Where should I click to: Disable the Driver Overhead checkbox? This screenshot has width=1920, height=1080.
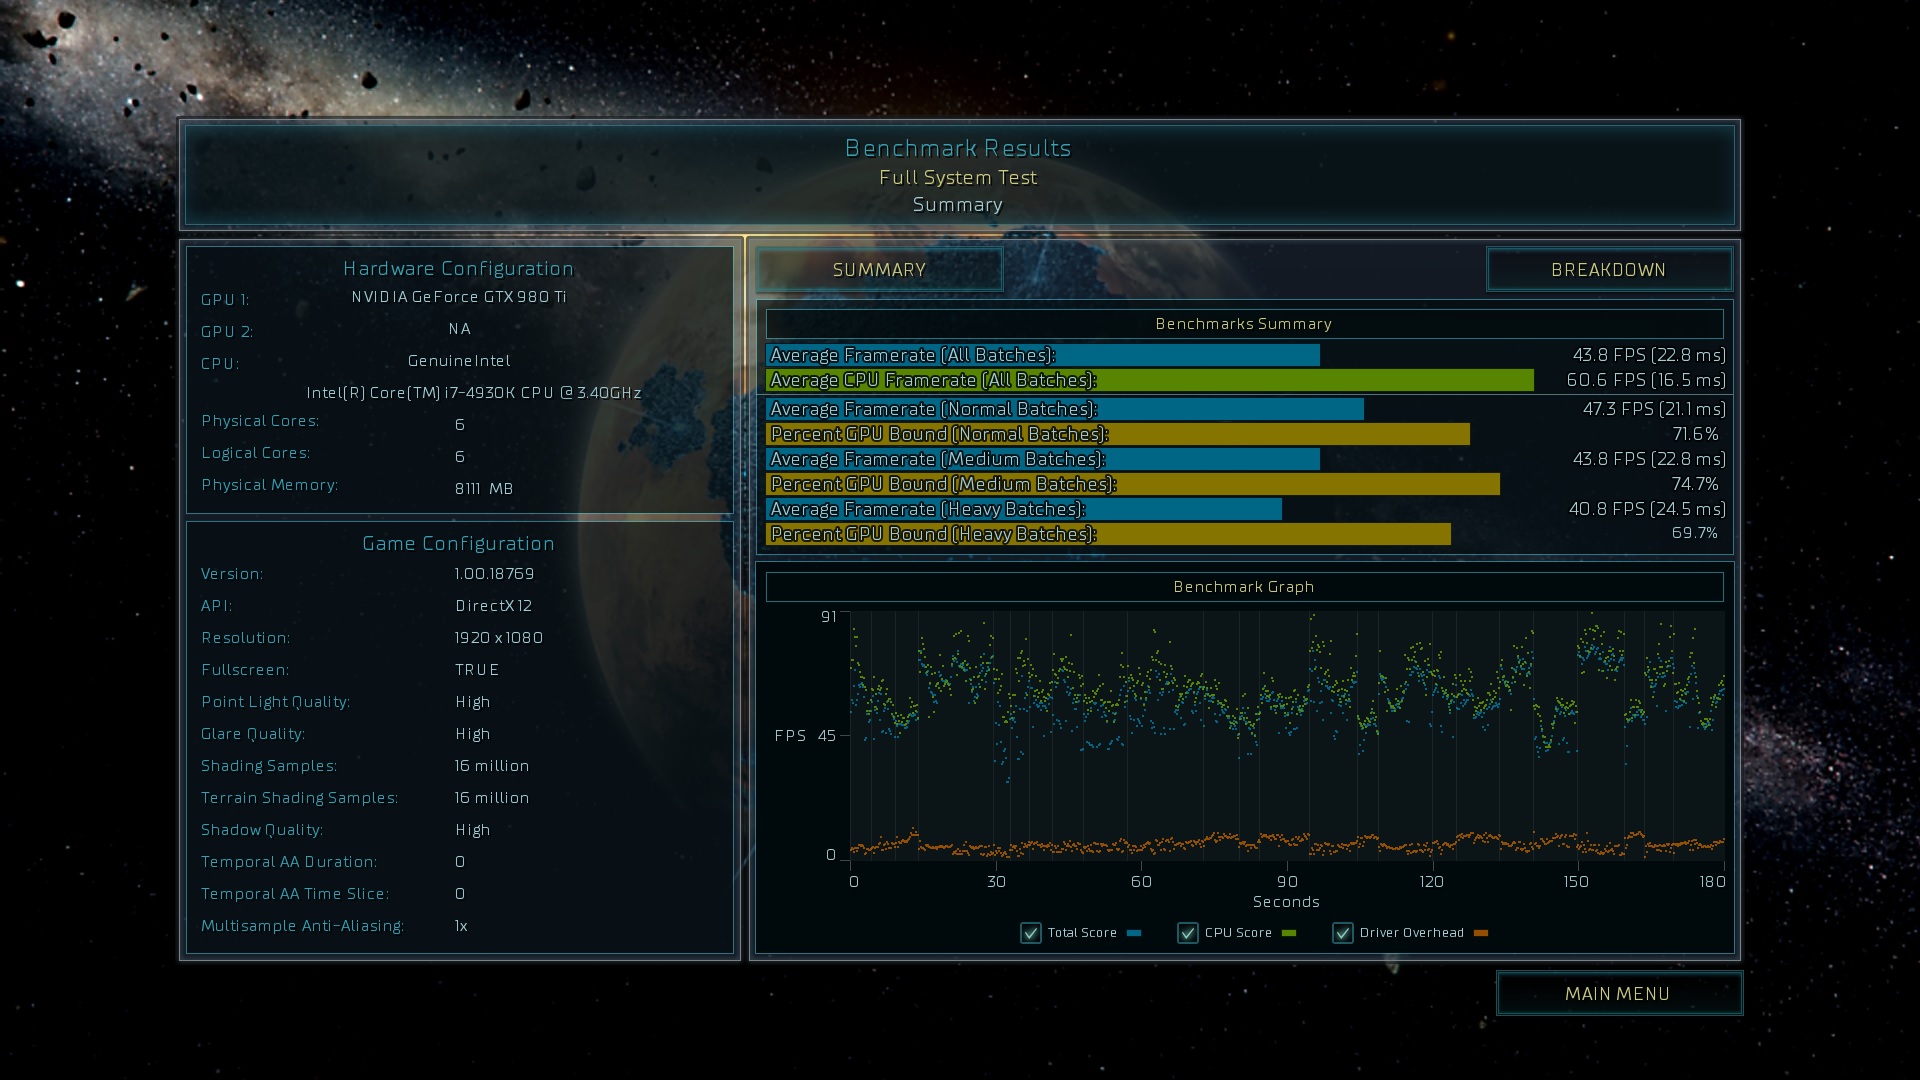pyautogui.click(x=1342, y=933)
